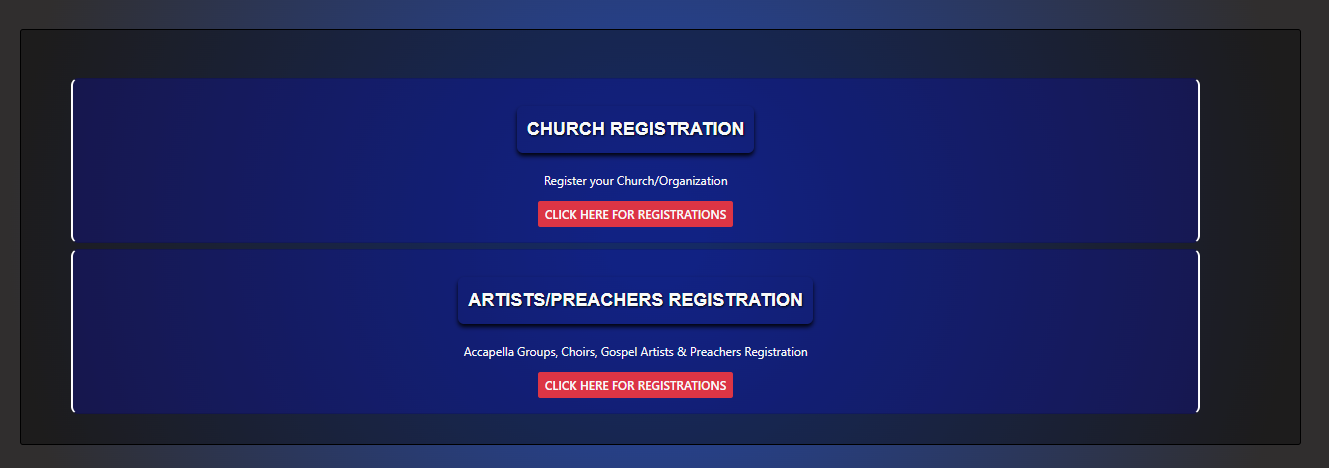
Task: Click the red registrations button under Artists/Preachers
Action: click(635, 385)
